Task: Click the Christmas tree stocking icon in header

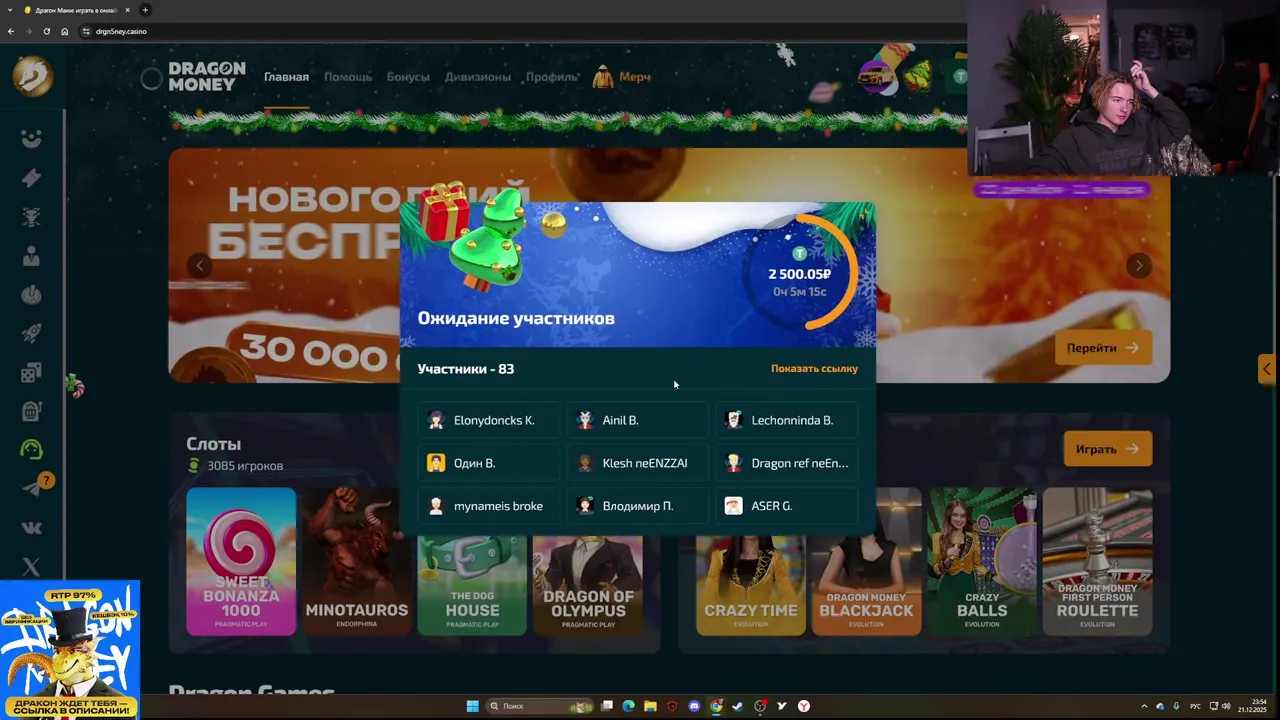Action: tap(918, 75)
